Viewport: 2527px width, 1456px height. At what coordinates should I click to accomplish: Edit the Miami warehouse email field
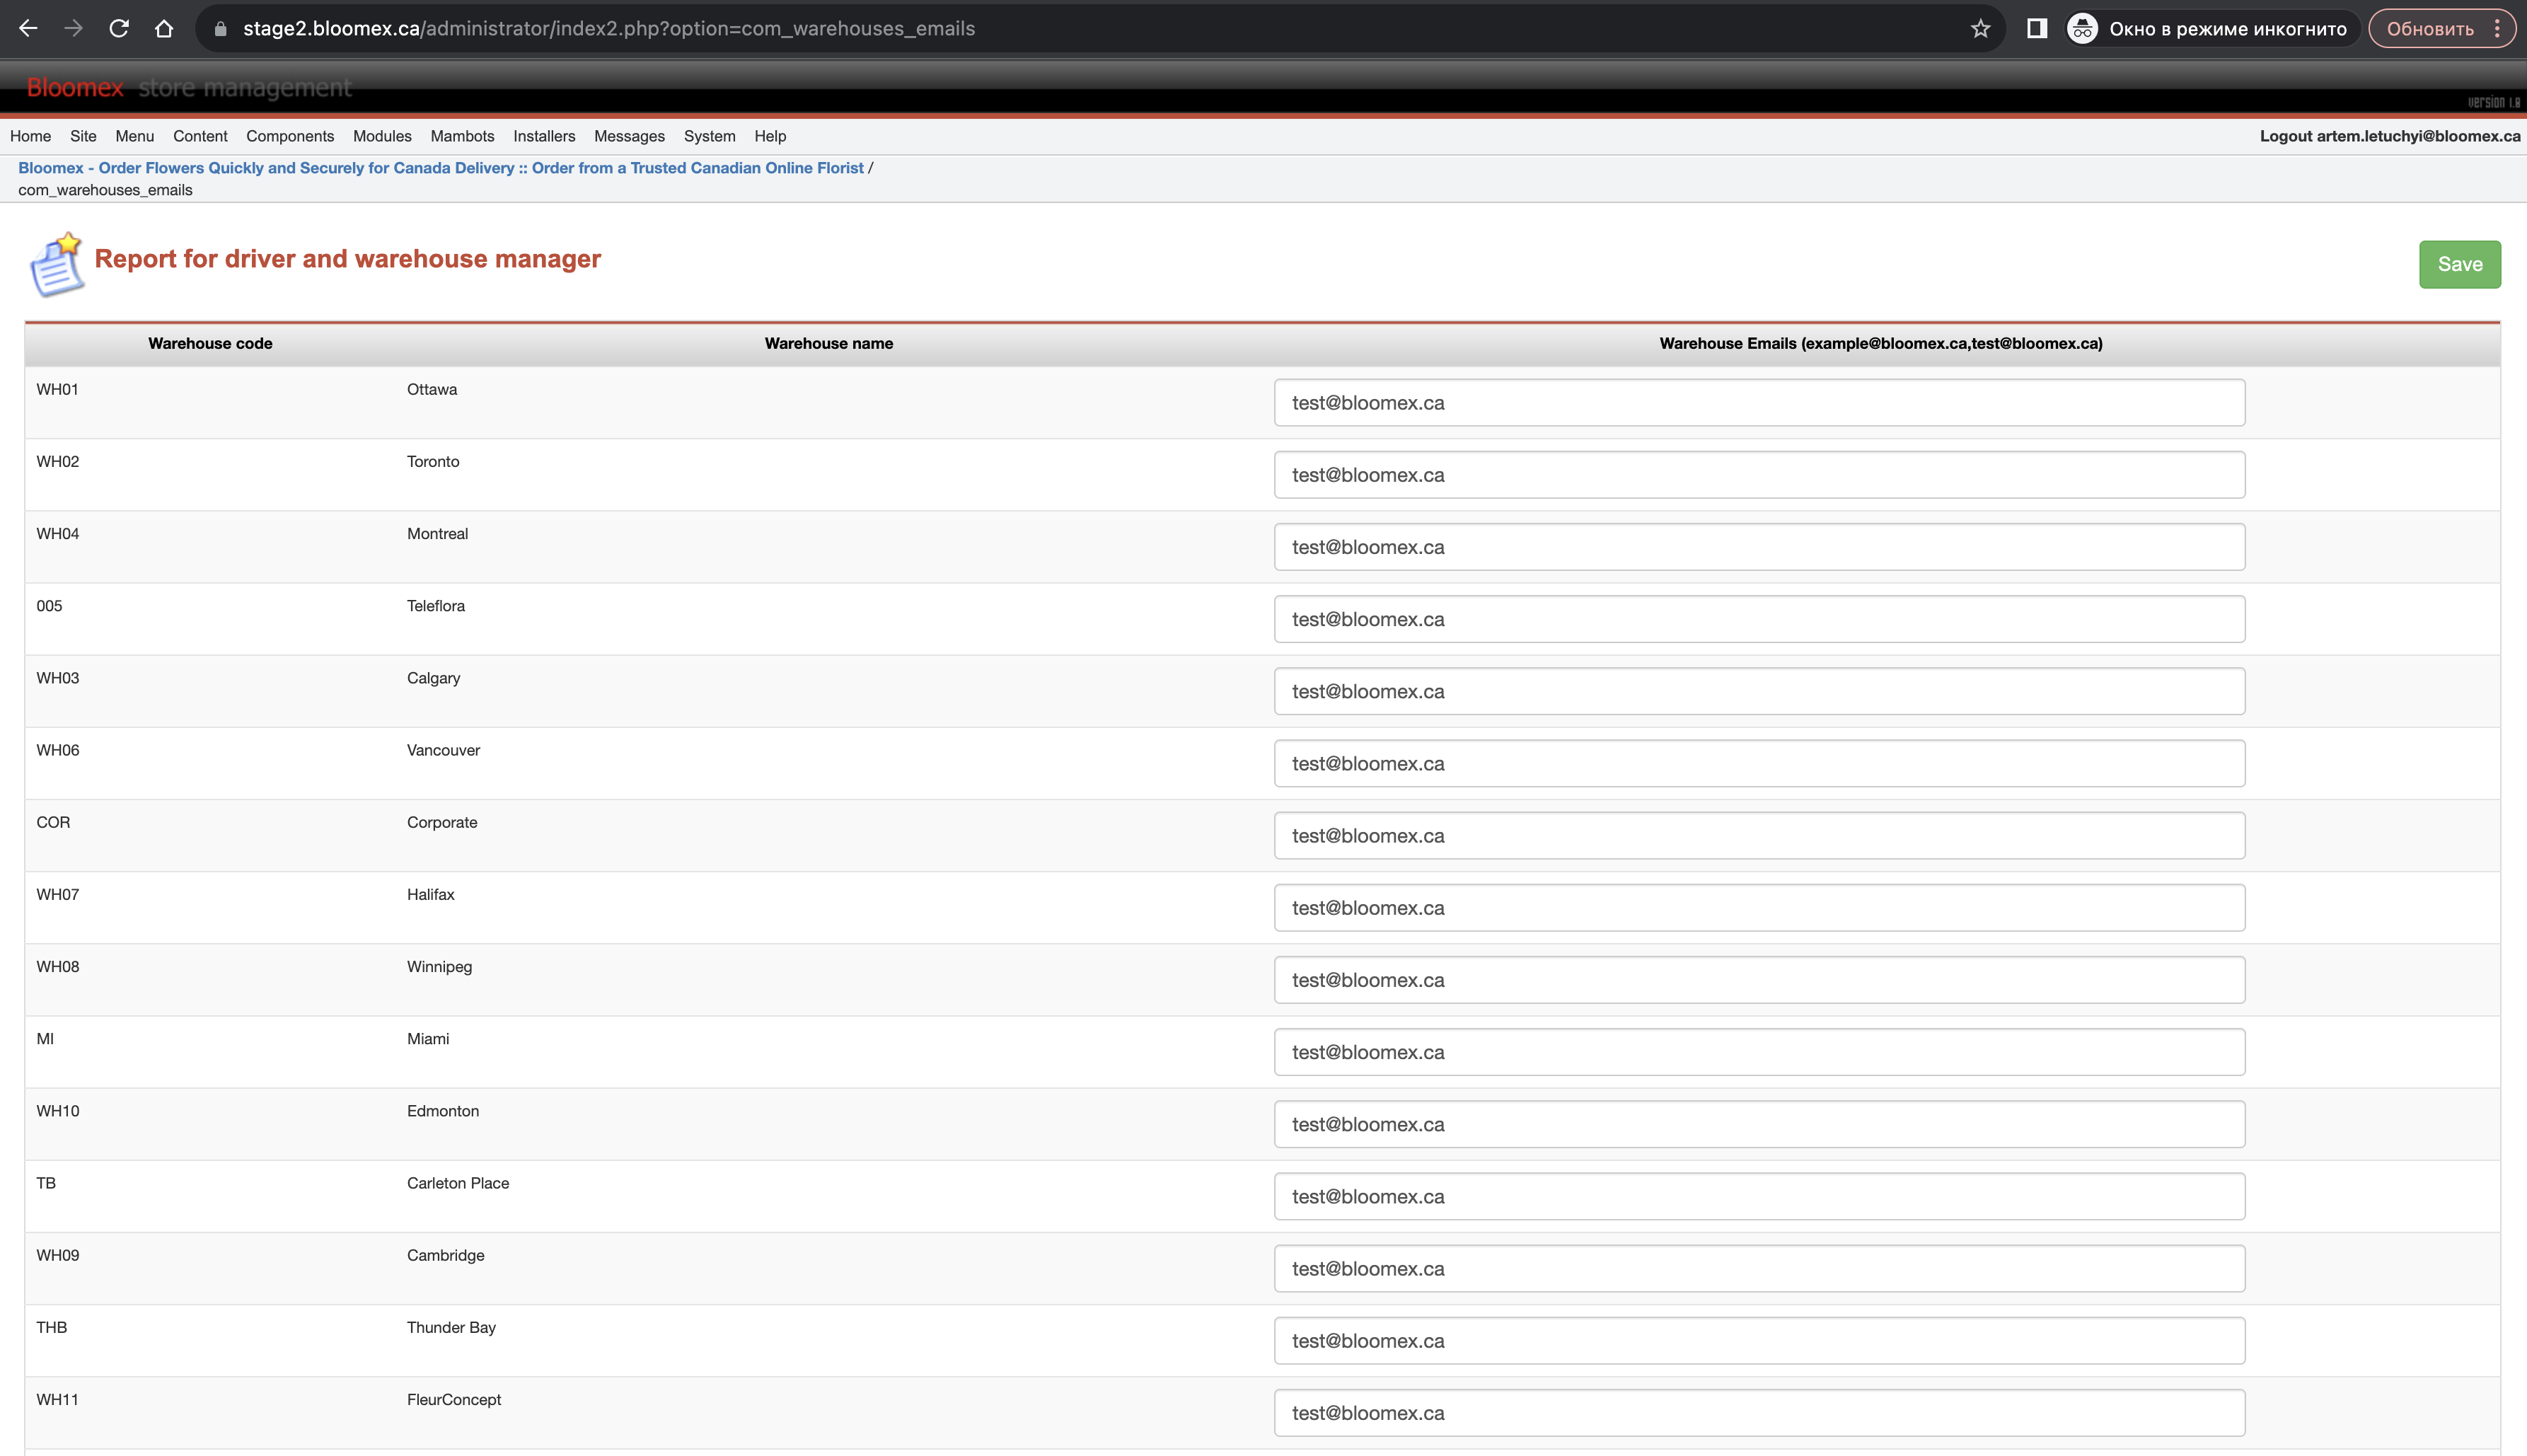pyautogui.click(x=1759, y=1052)
